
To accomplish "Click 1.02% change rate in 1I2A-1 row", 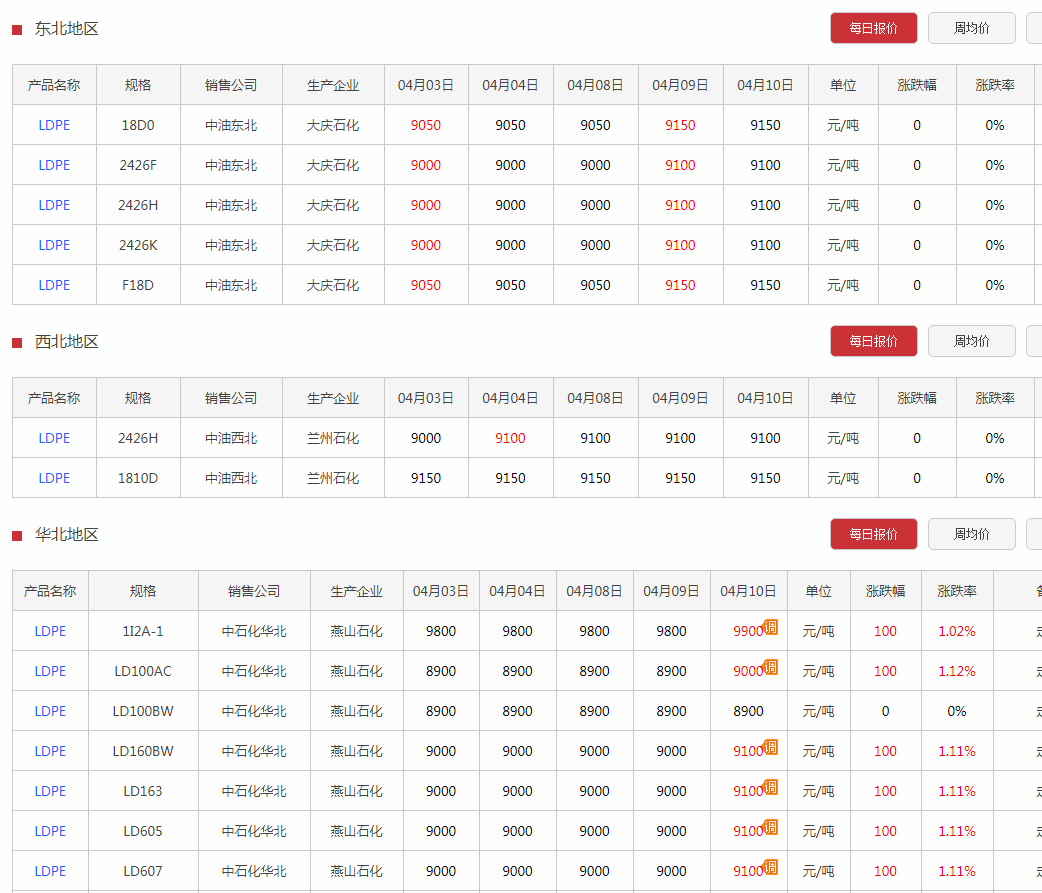I will pos(957,631).
